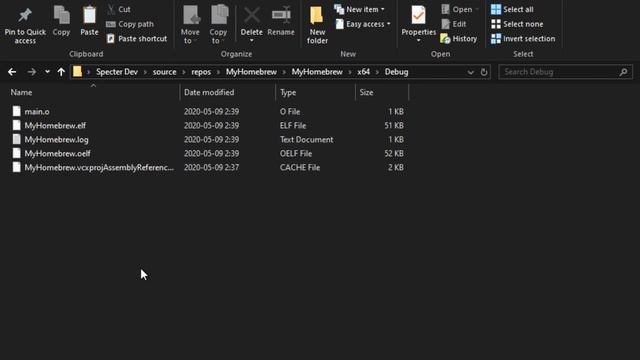
Task: Refresh the Debug folder
Action: pos(484,72)
